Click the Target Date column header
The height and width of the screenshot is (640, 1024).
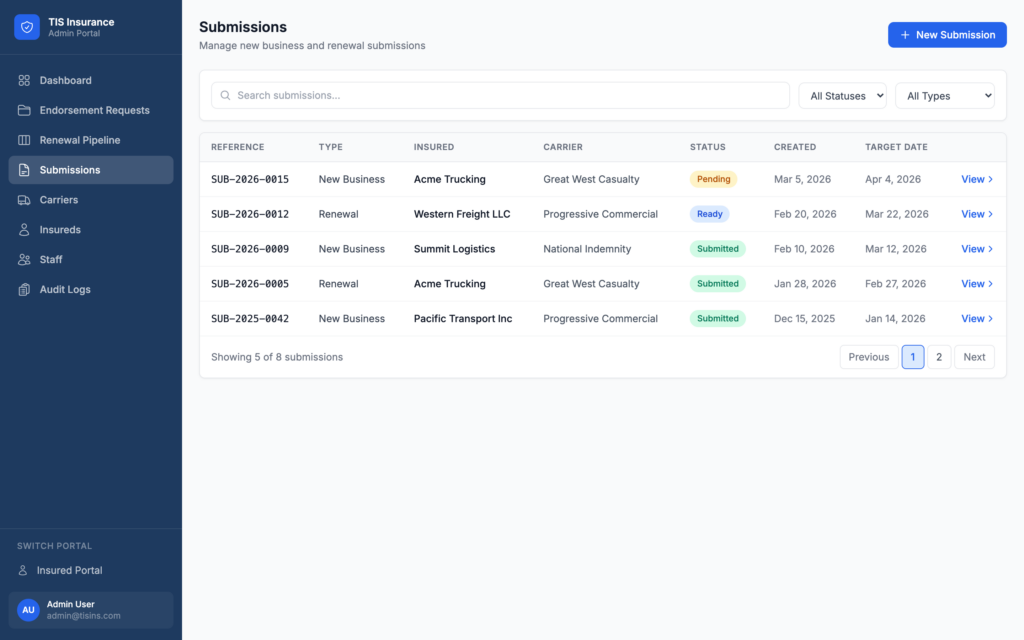click(x=896, y=147)
